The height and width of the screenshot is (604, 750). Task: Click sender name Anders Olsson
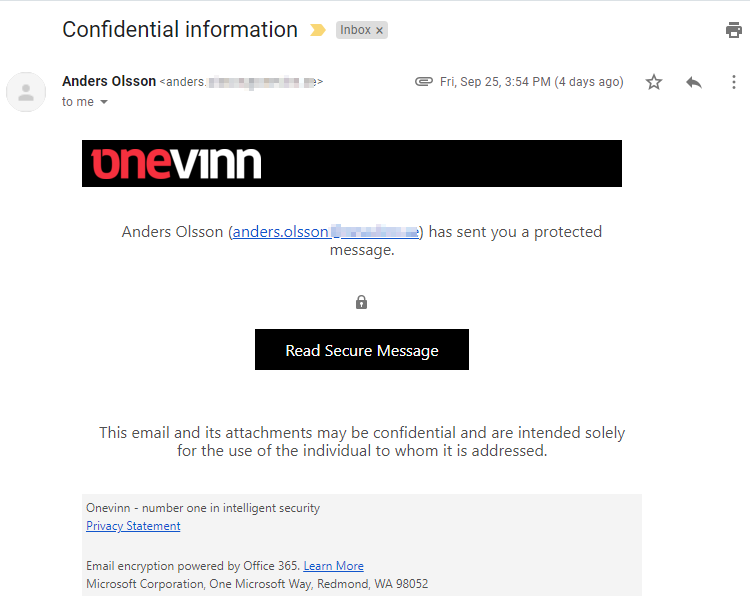coord(109,81)
